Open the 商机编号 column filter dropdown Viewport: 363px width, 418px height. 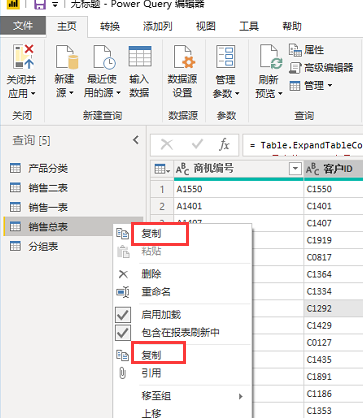point(295,169)
